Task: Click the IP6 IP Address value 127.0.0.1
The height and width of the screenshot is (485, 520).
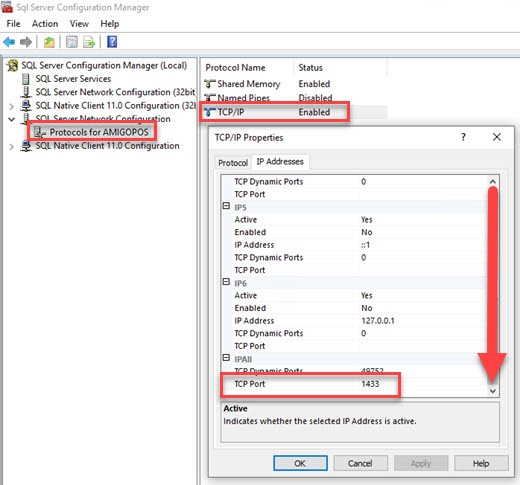Action: (x=378, y=321)
